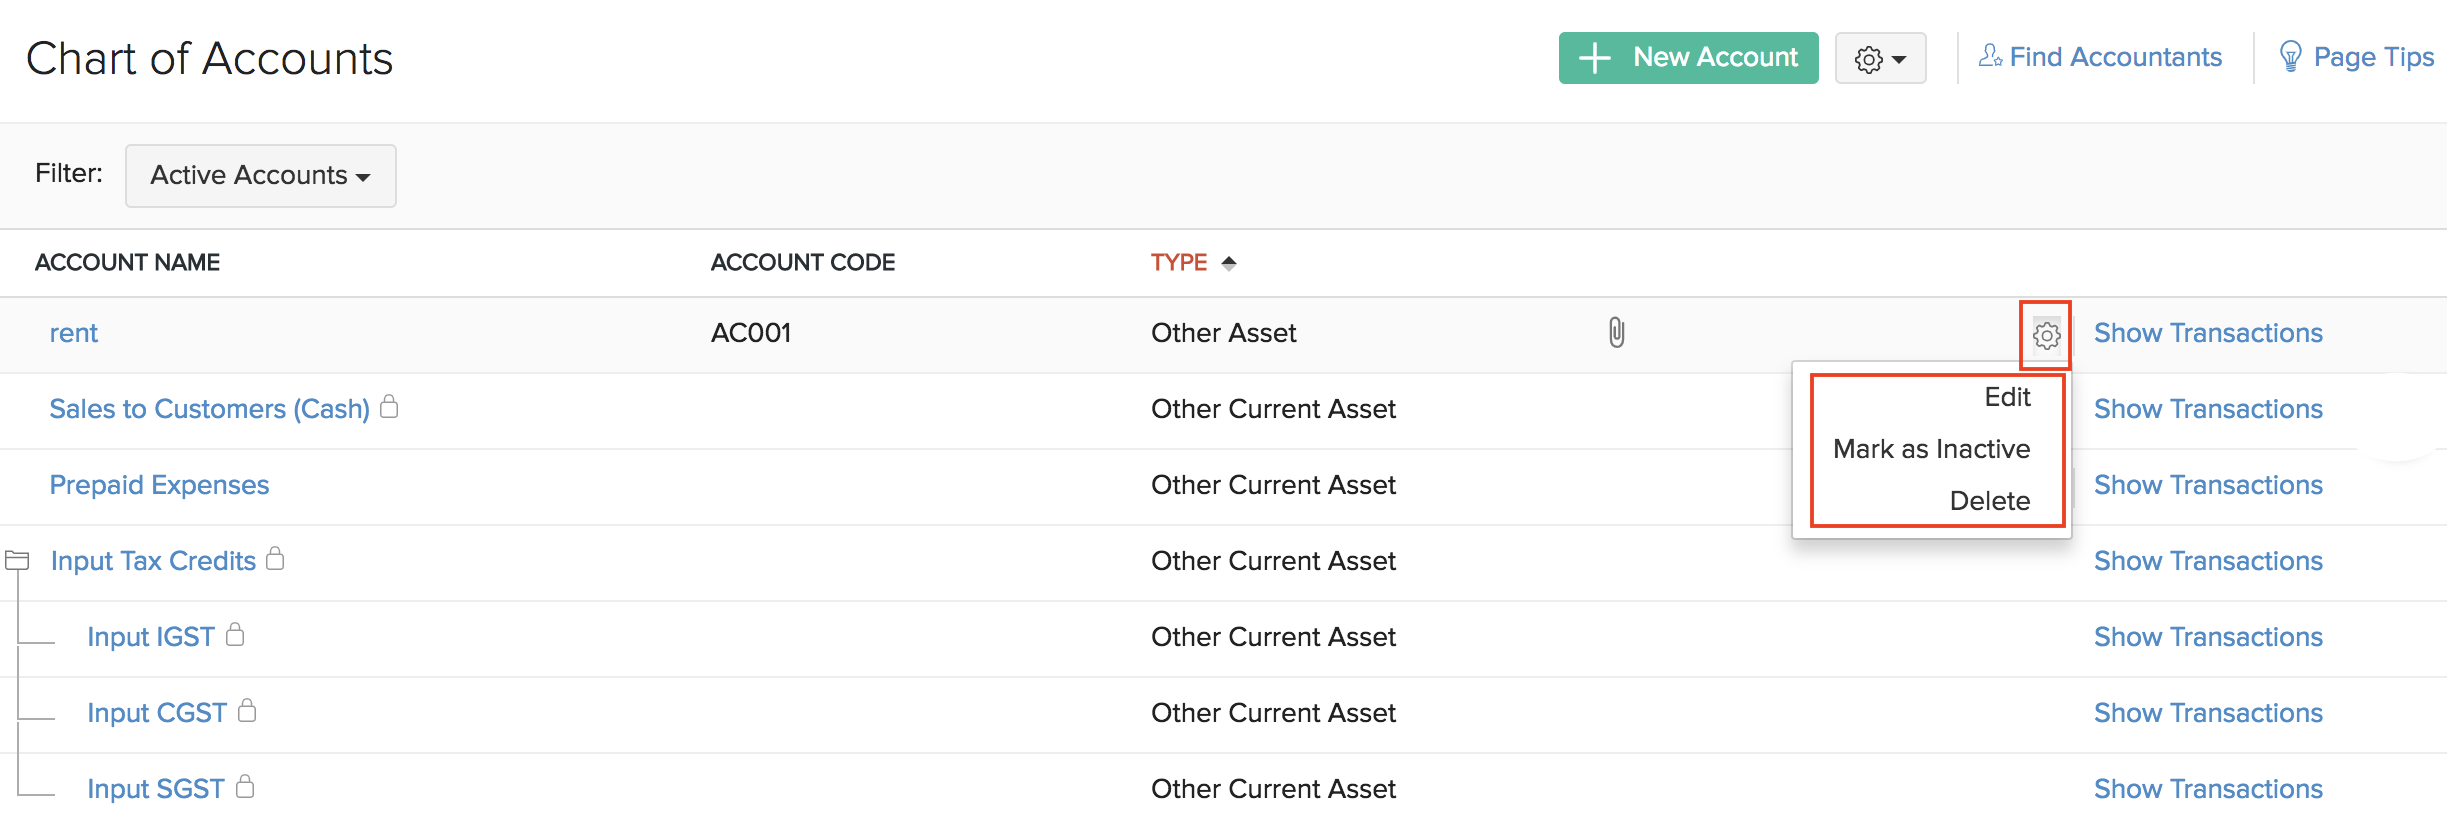Screen dimensions: 2447x828
Task: Click the lock icon beside Input SGST
Action: (245, 787)
